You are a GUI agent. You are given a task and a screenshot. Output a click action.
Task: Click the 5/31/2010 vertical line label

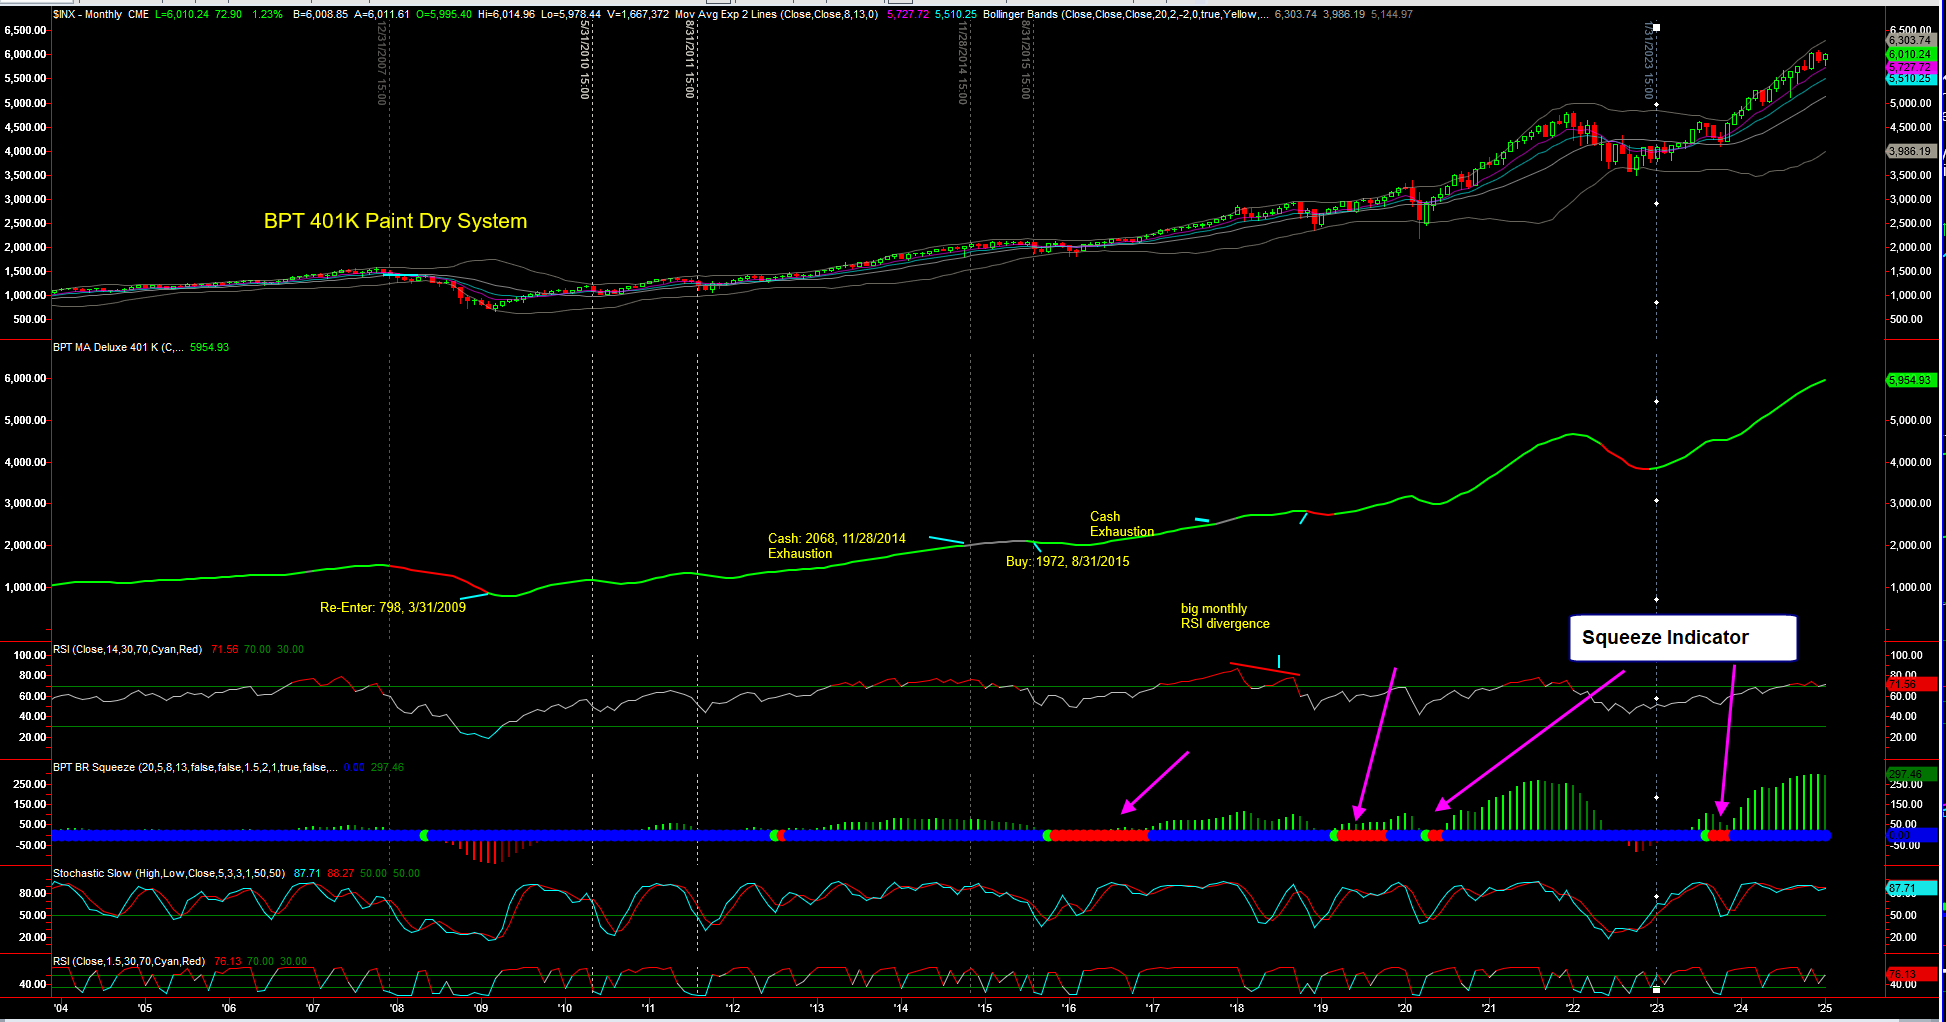(x=585, y=60)
